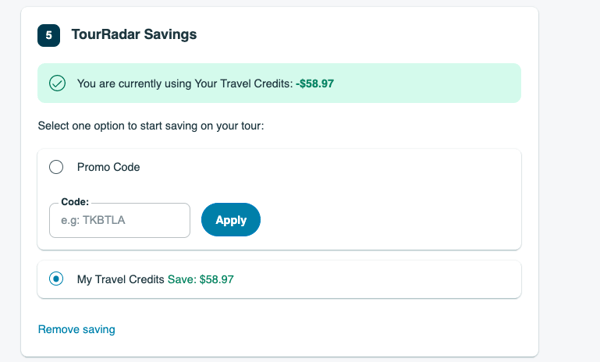
Task: Click the TourRadar Savings heading
Action: (x=134, y=34)
